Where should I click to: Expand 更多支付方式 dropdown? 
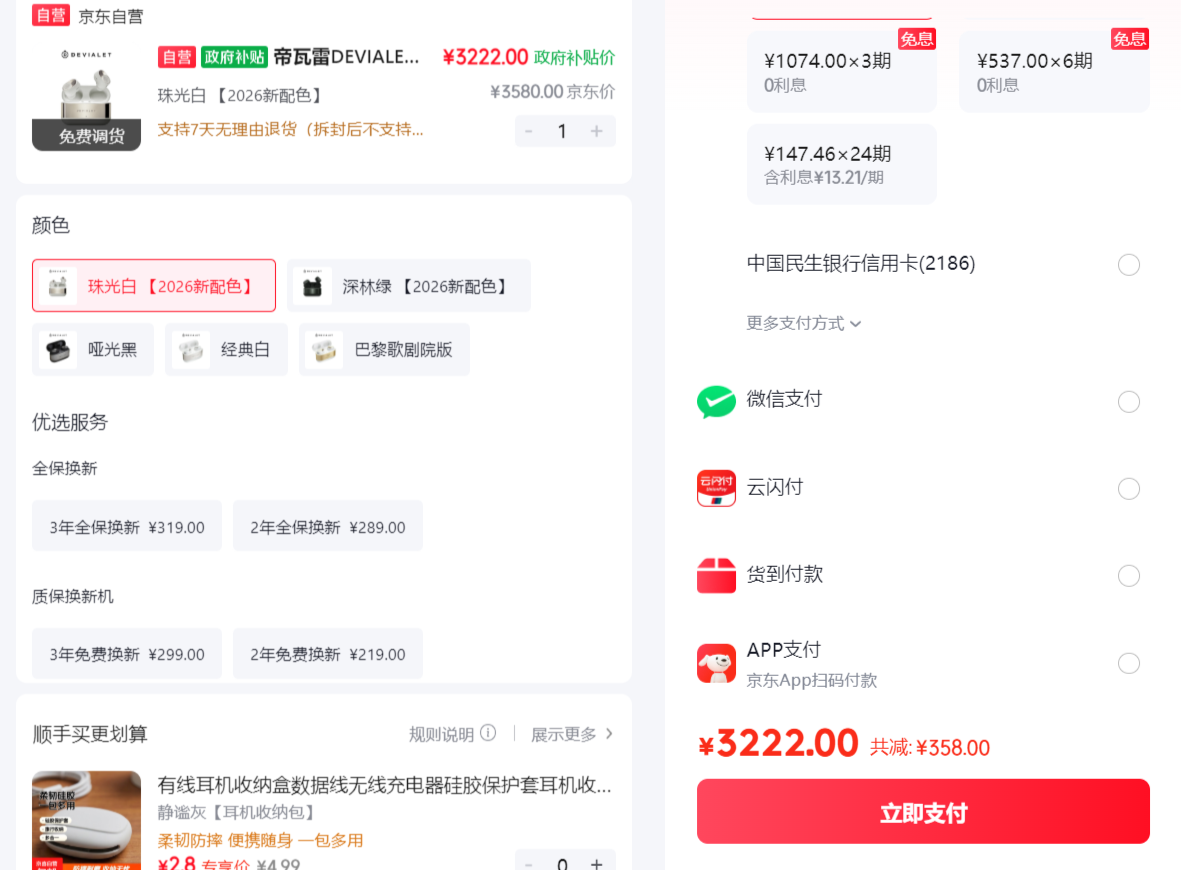click(803, 323)
